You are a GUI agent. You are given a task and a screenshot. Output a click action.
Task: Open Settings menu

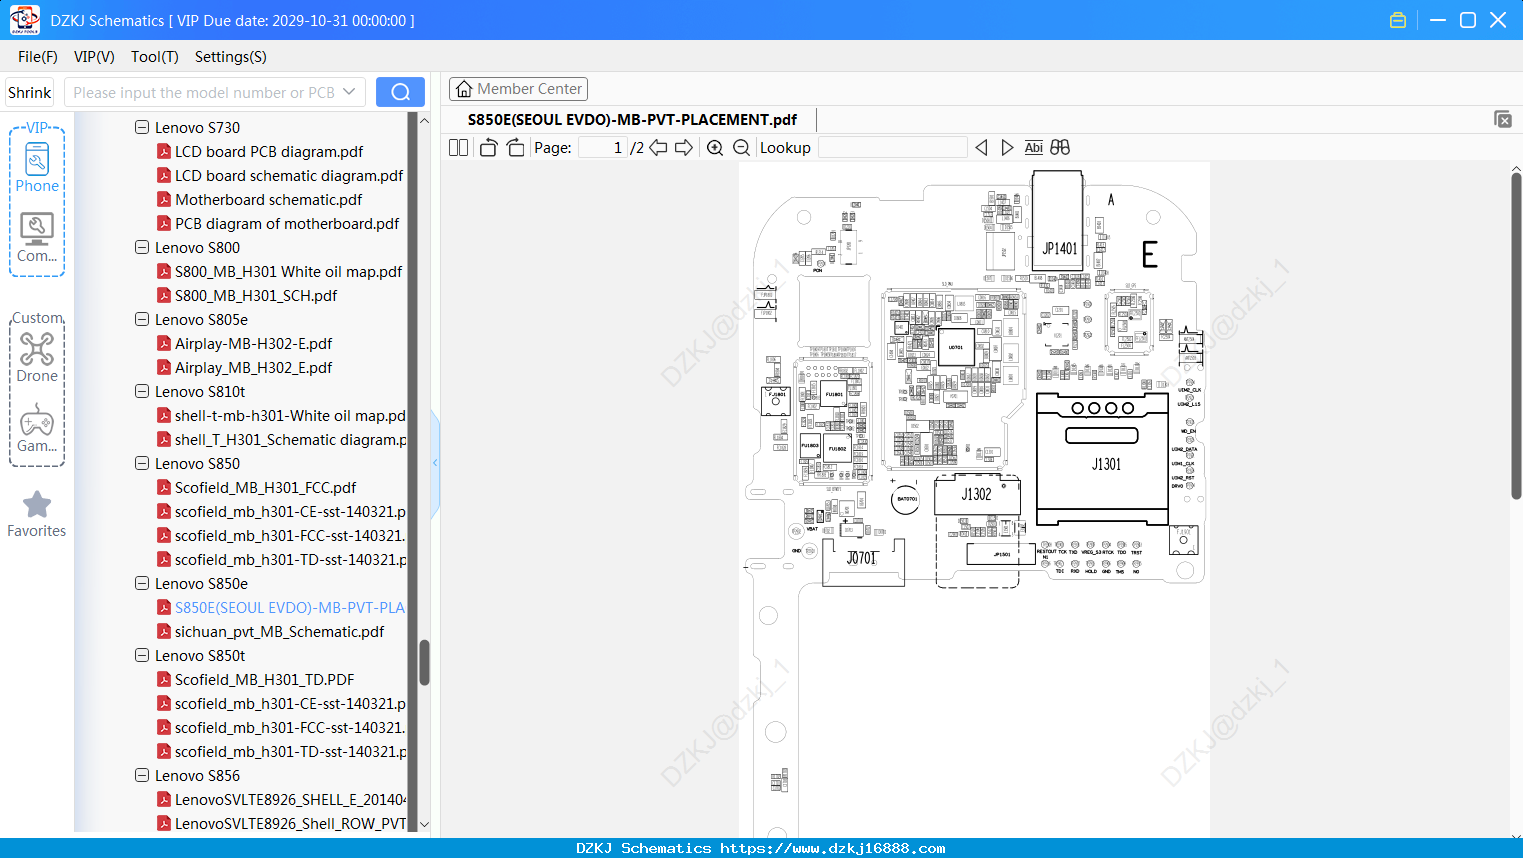[231, 57]
